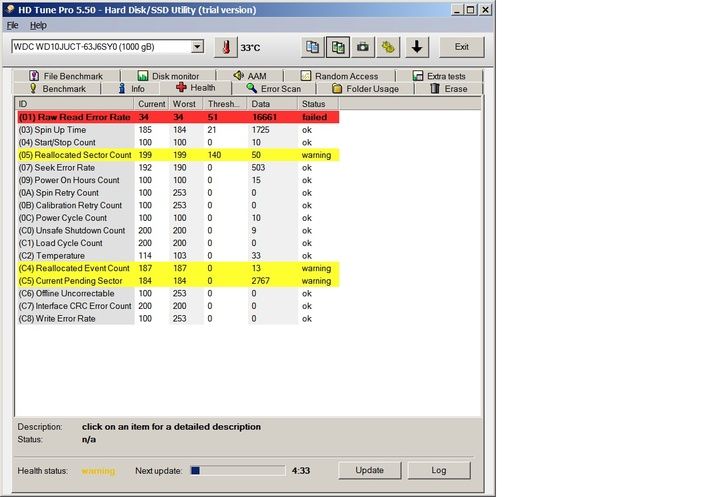Image resolution: width=725 pixels, height=497 pixels.
Task: Click the thermometer temperature icon
Action: 225,47
